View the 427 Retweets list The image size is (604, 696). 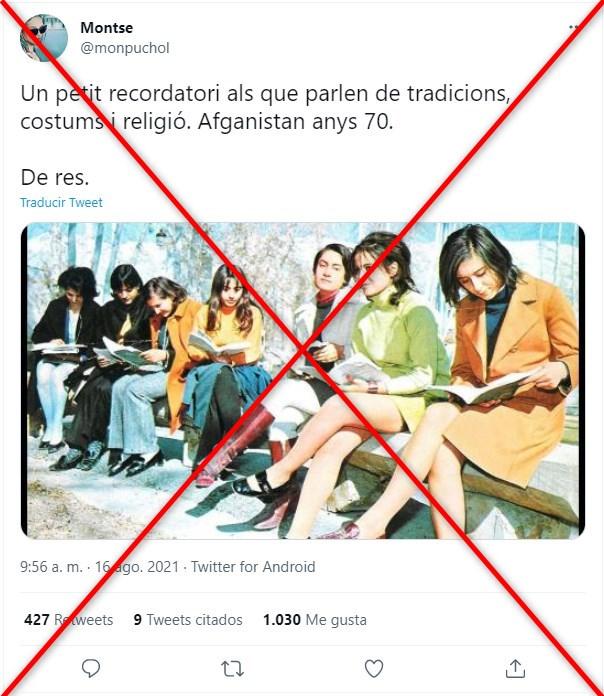coord(68,620)
